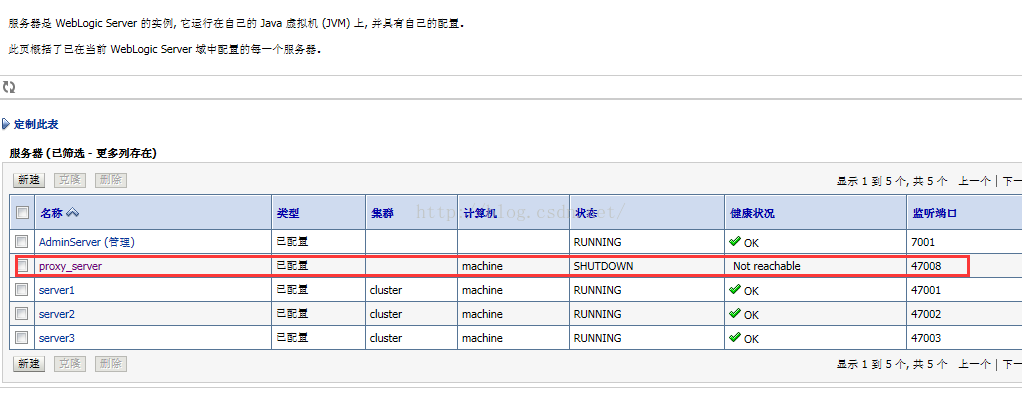Click port value 47002
This screenshot has width=1022, height=403.
click(x=926, y=314)
